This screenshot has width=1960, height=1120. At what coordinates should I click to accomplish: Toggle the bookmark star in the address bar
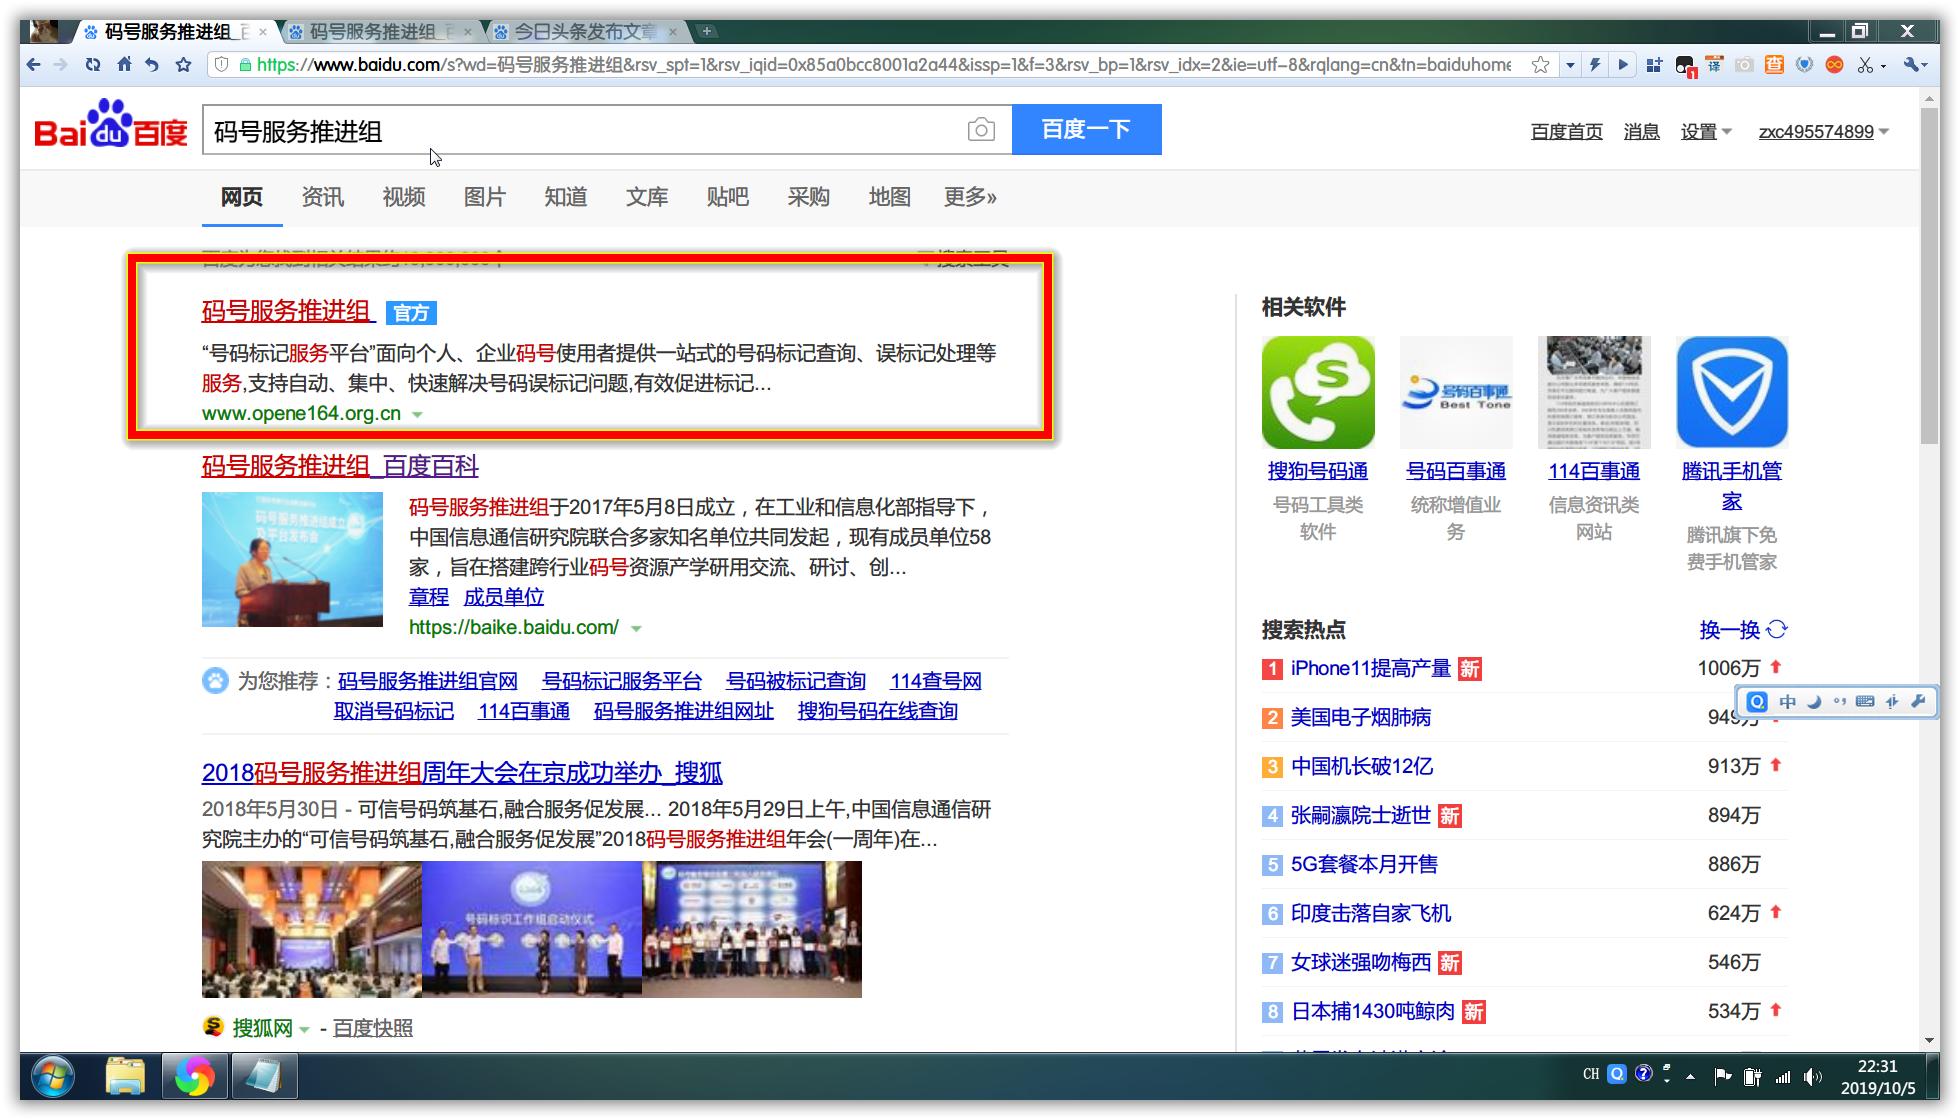coord(1540,65)
